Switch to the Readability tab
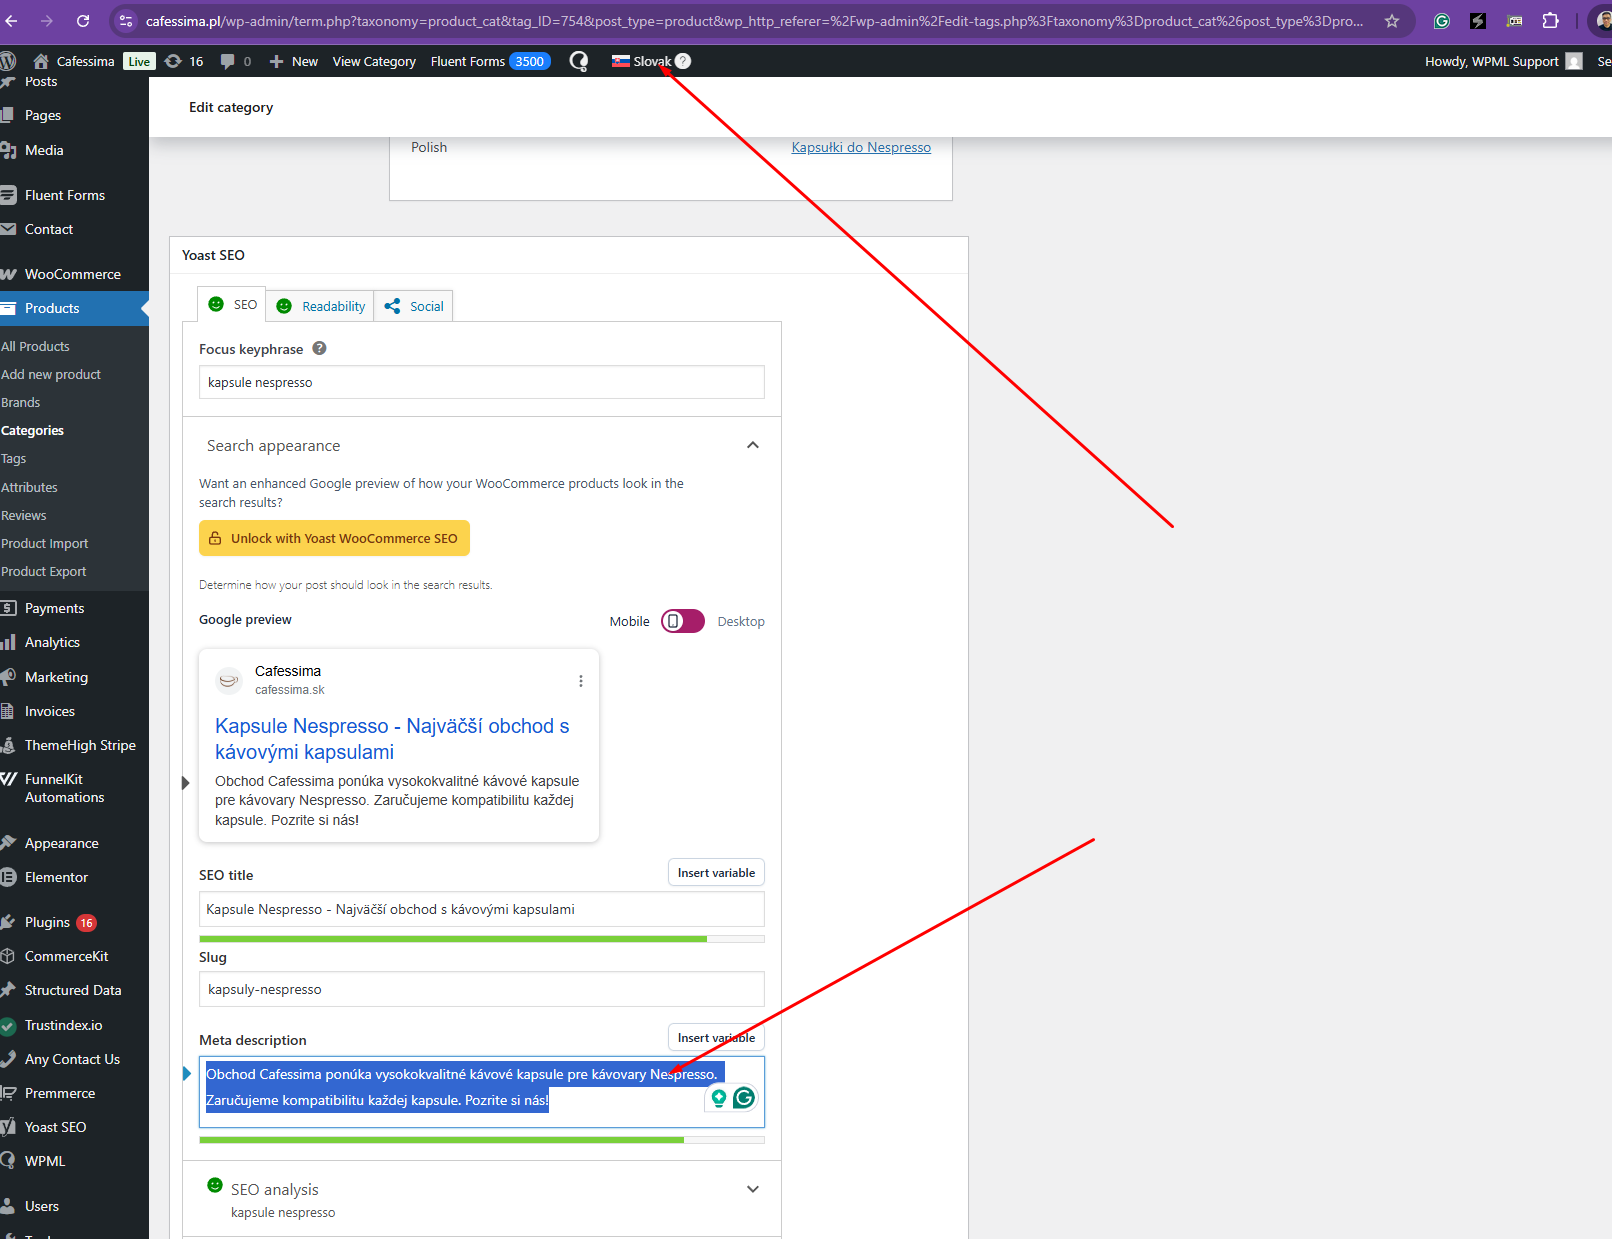Screen dimensions: 1612x1239 [x=321, y=306]
